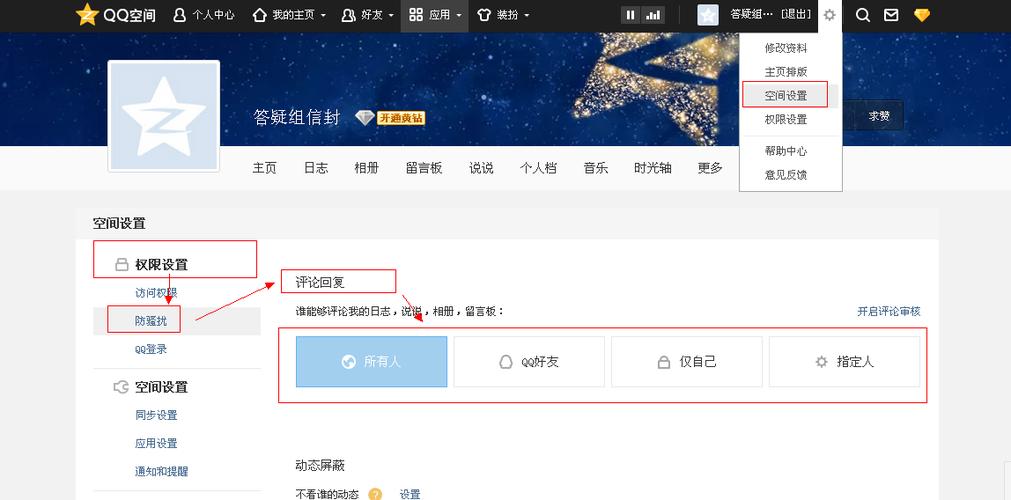Click the 答疑组 username in the top bar
1011x500 pixels.
751,14
